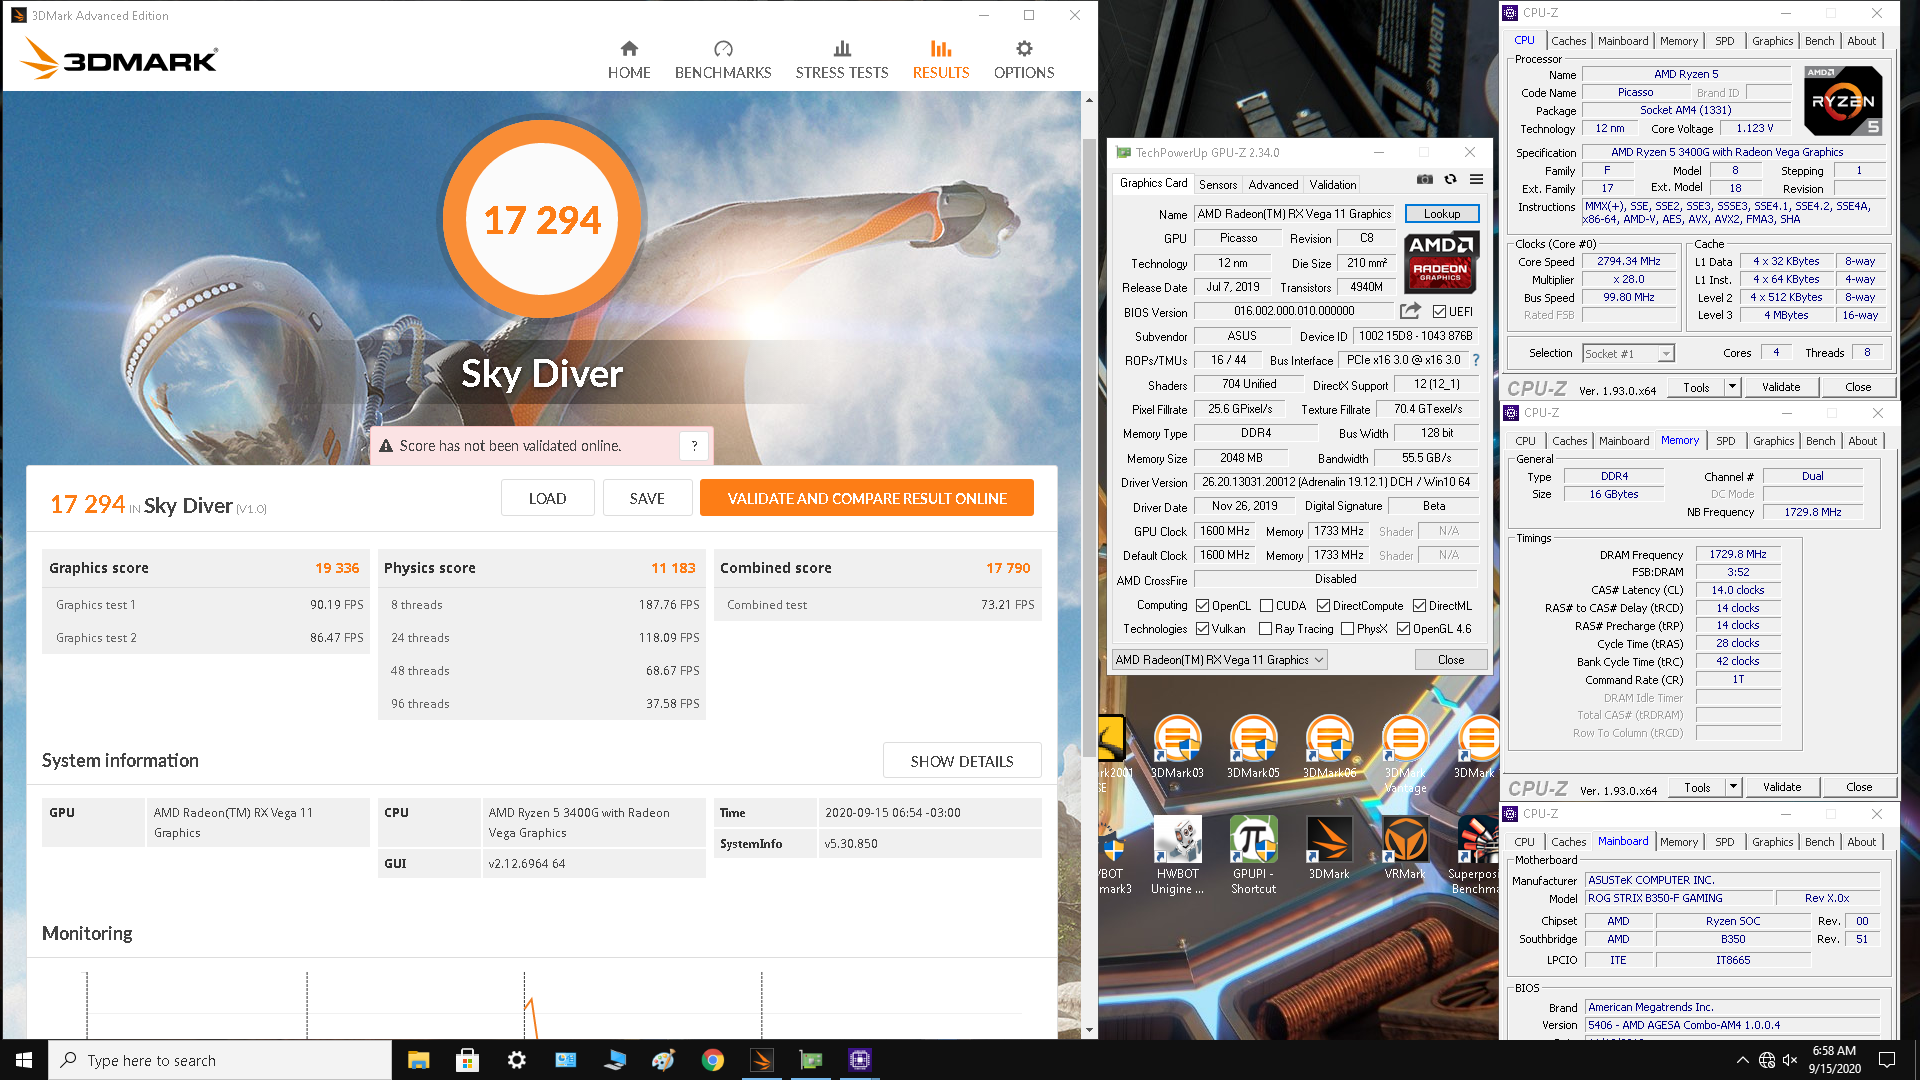Toggle DirectML checkbox in GPU-Z

1419,606
